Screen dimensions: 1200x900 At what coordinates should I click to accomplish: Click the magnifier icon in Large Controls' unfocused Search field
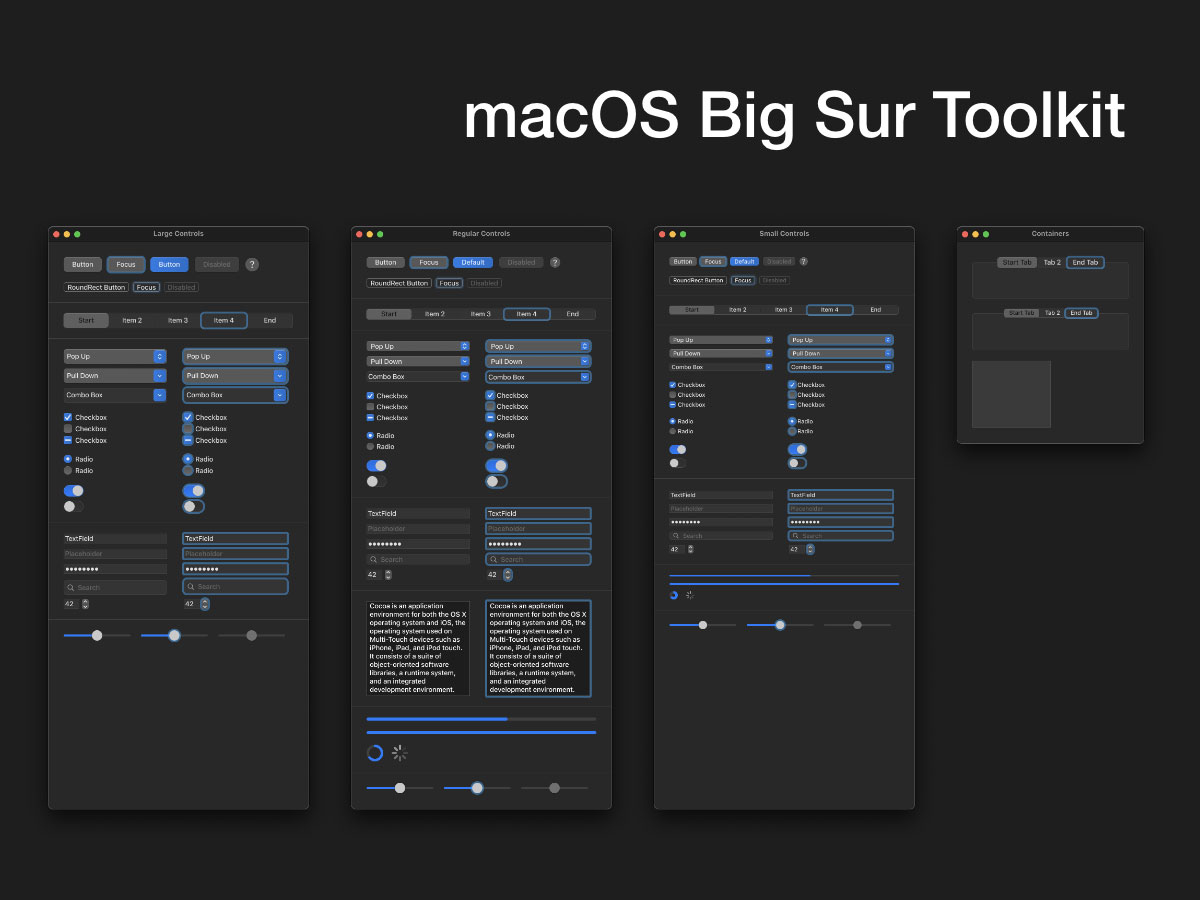pyautogui.click(x=71, y=587)
